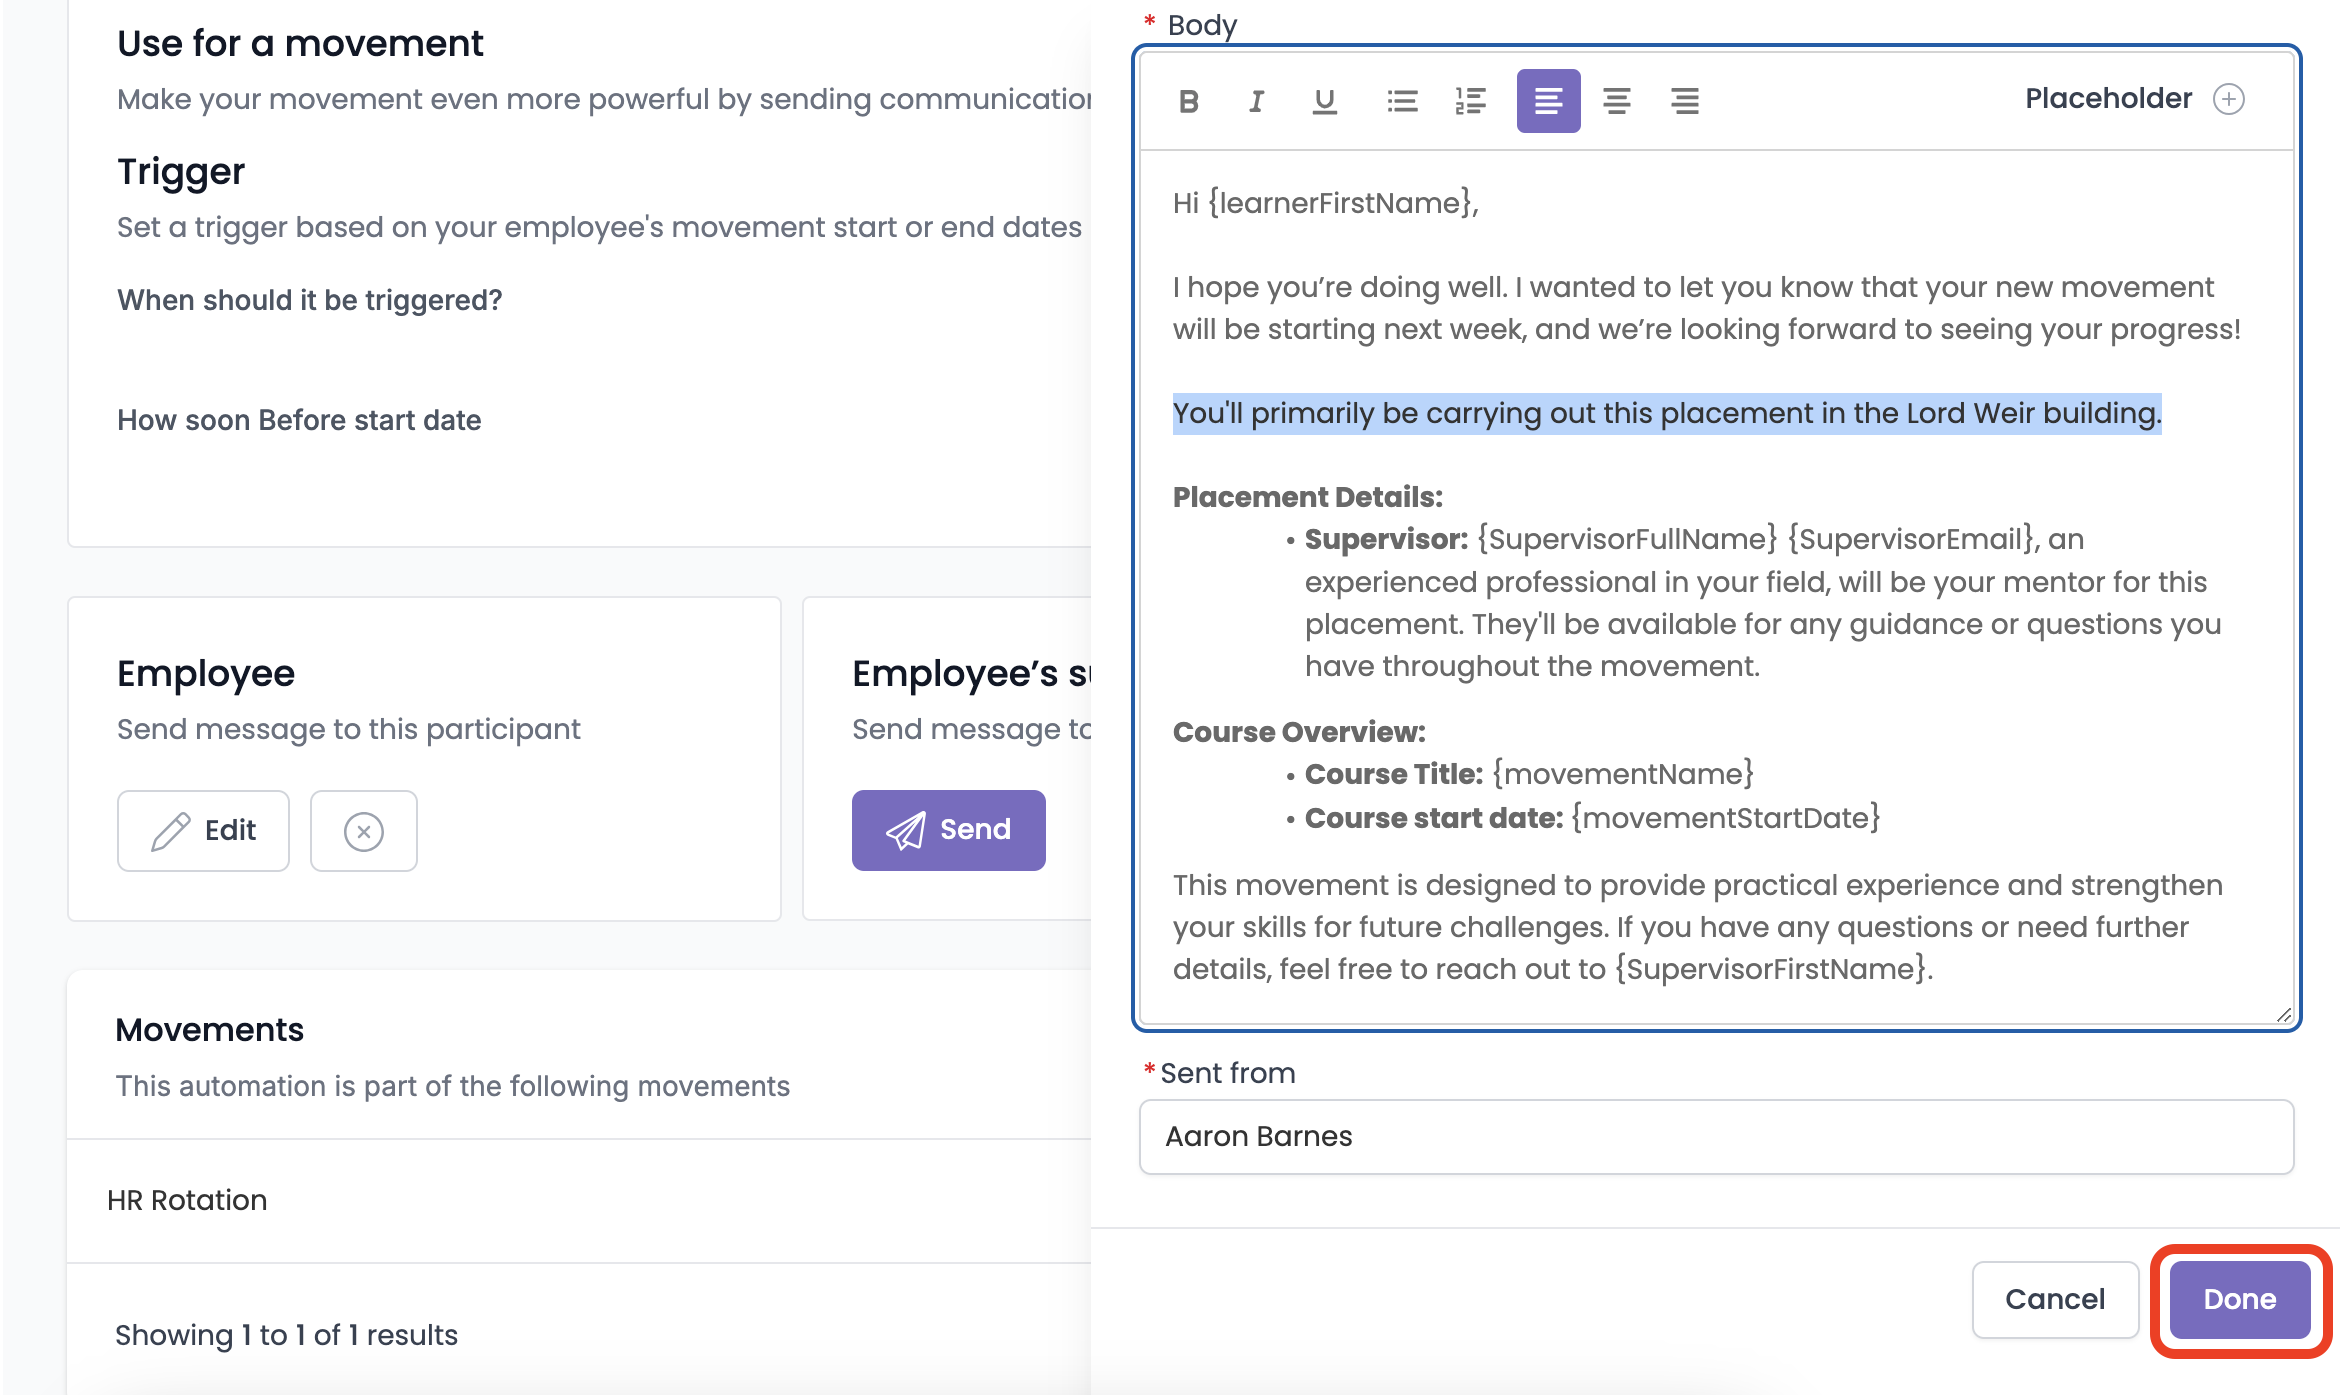Click the body editor resize handle
Viewport: 2340px width, 1395px height.
pyautogui.click(x=2283, y=1015)
